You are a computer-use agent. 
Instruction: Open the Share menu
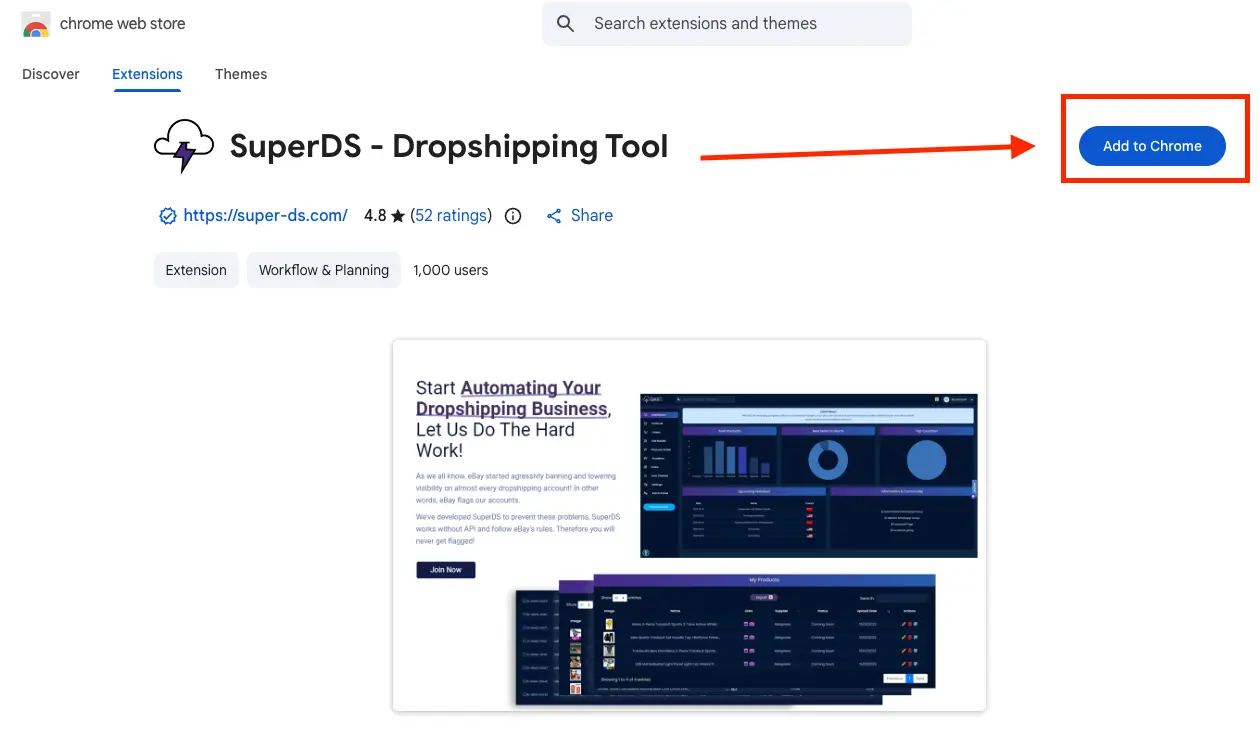click(580, 215)
